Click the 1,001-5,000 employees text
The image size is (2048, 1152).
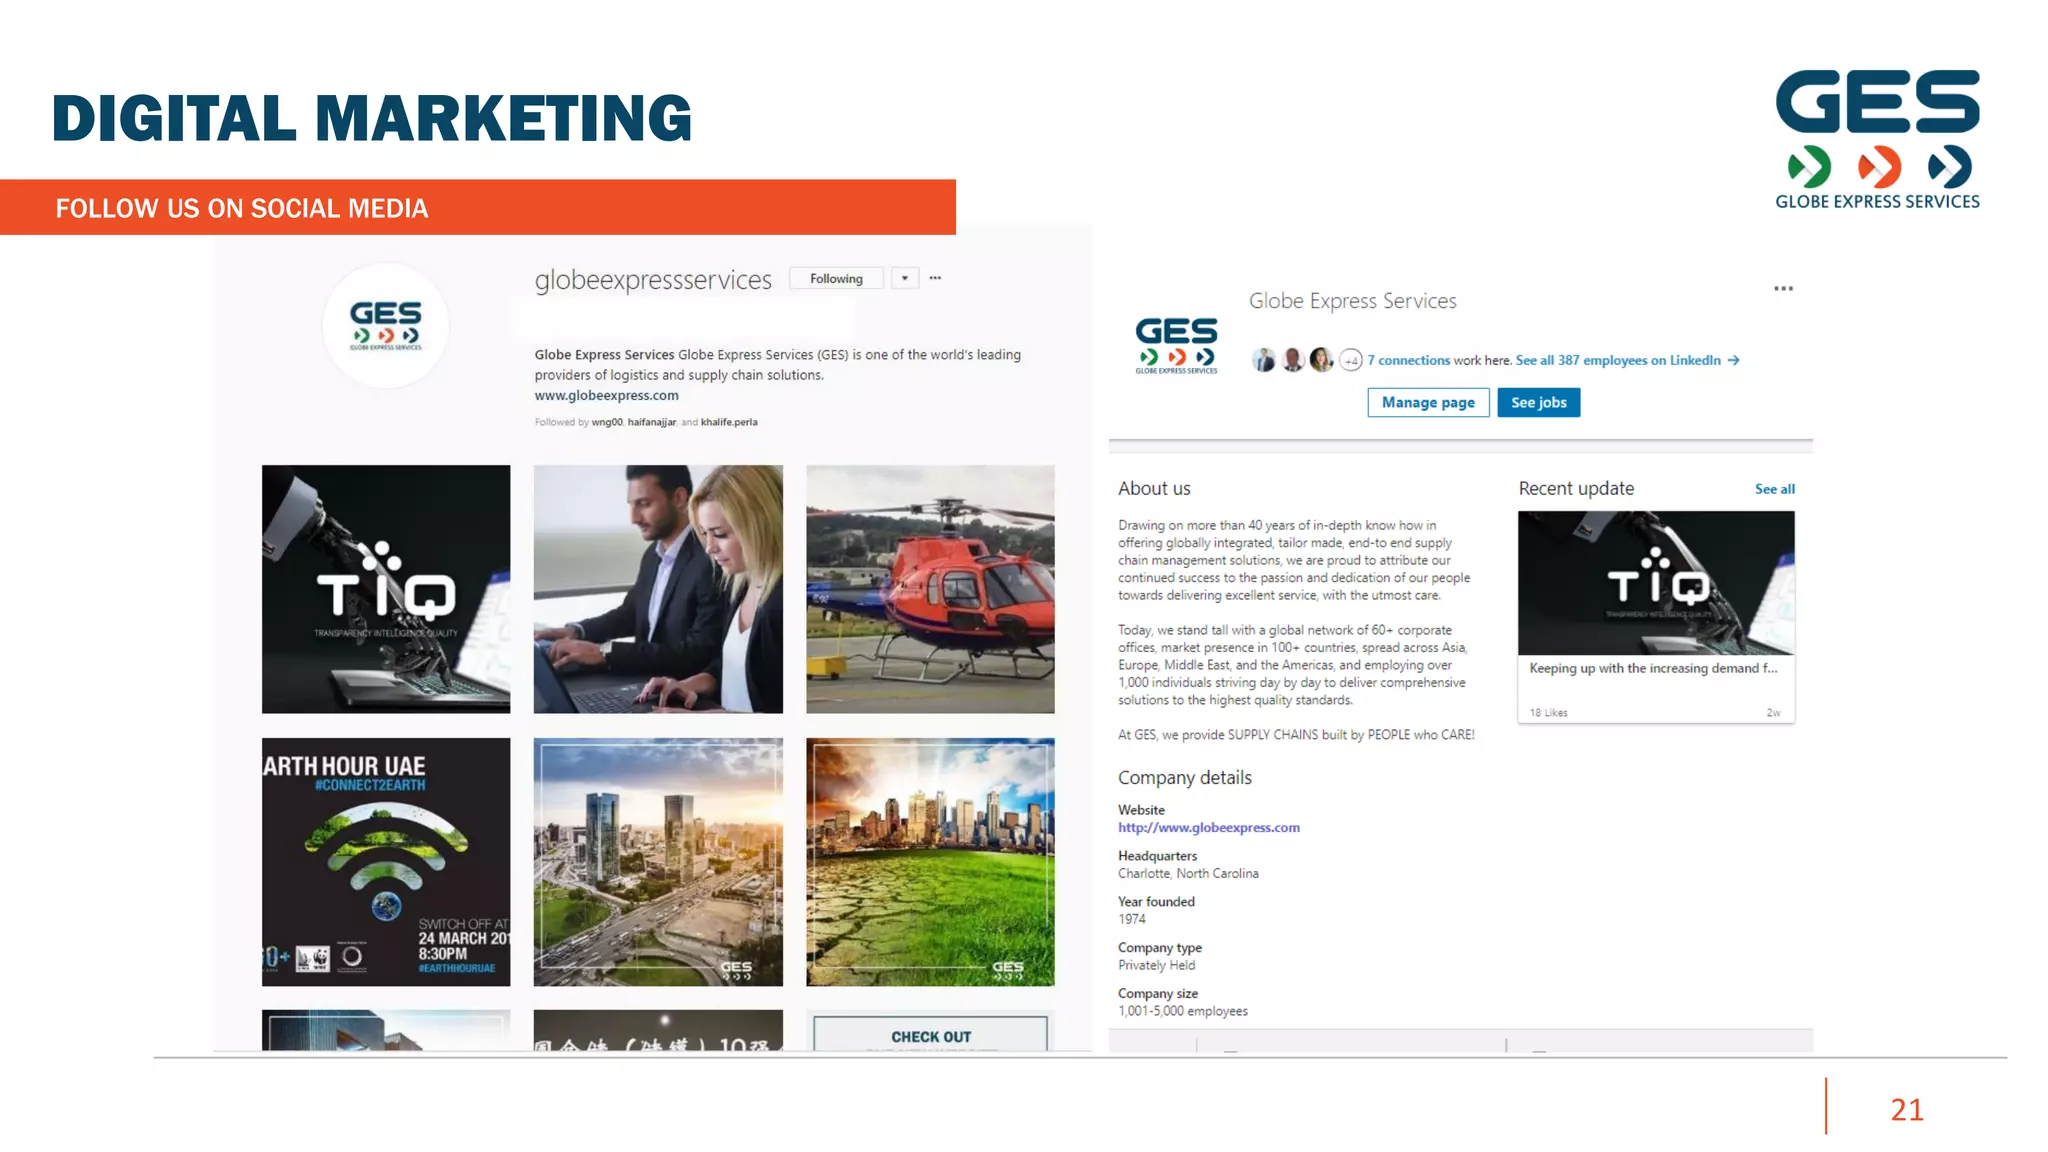point(1183,1012)
